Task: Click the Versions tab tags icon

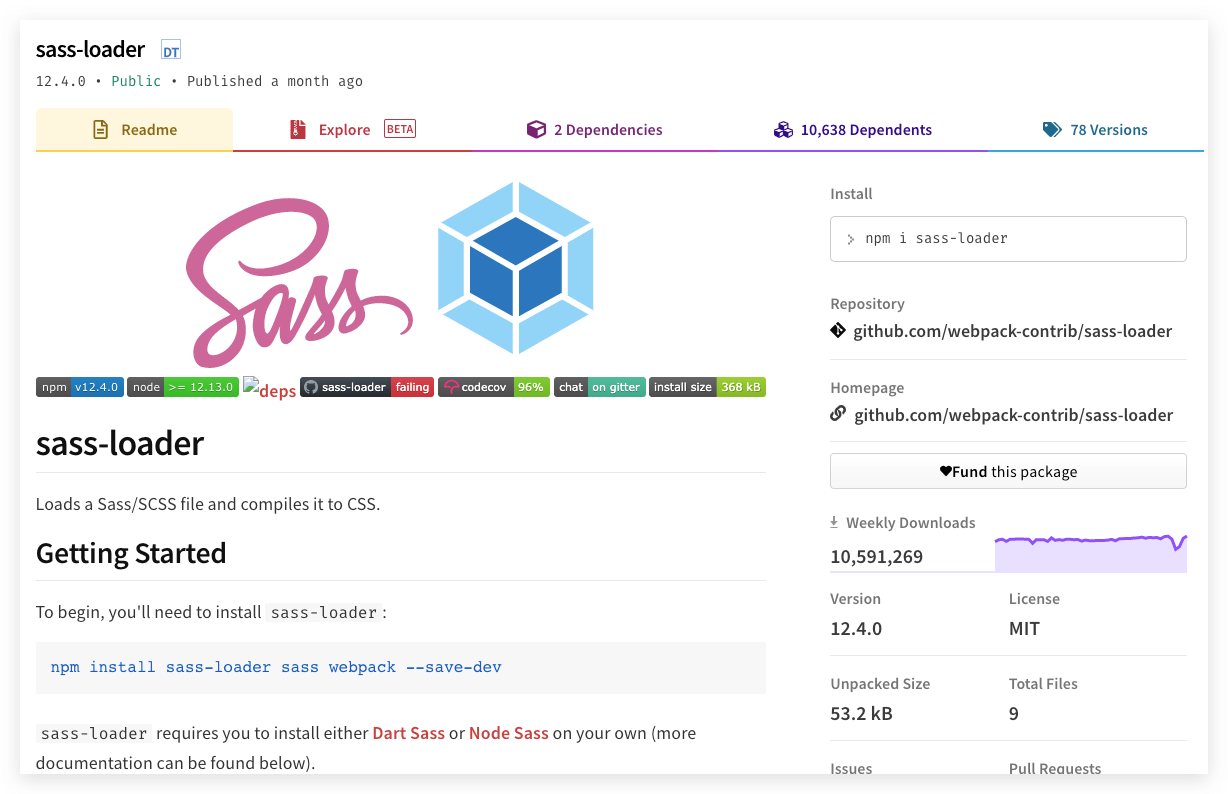Action: (x=1052, y=130)
